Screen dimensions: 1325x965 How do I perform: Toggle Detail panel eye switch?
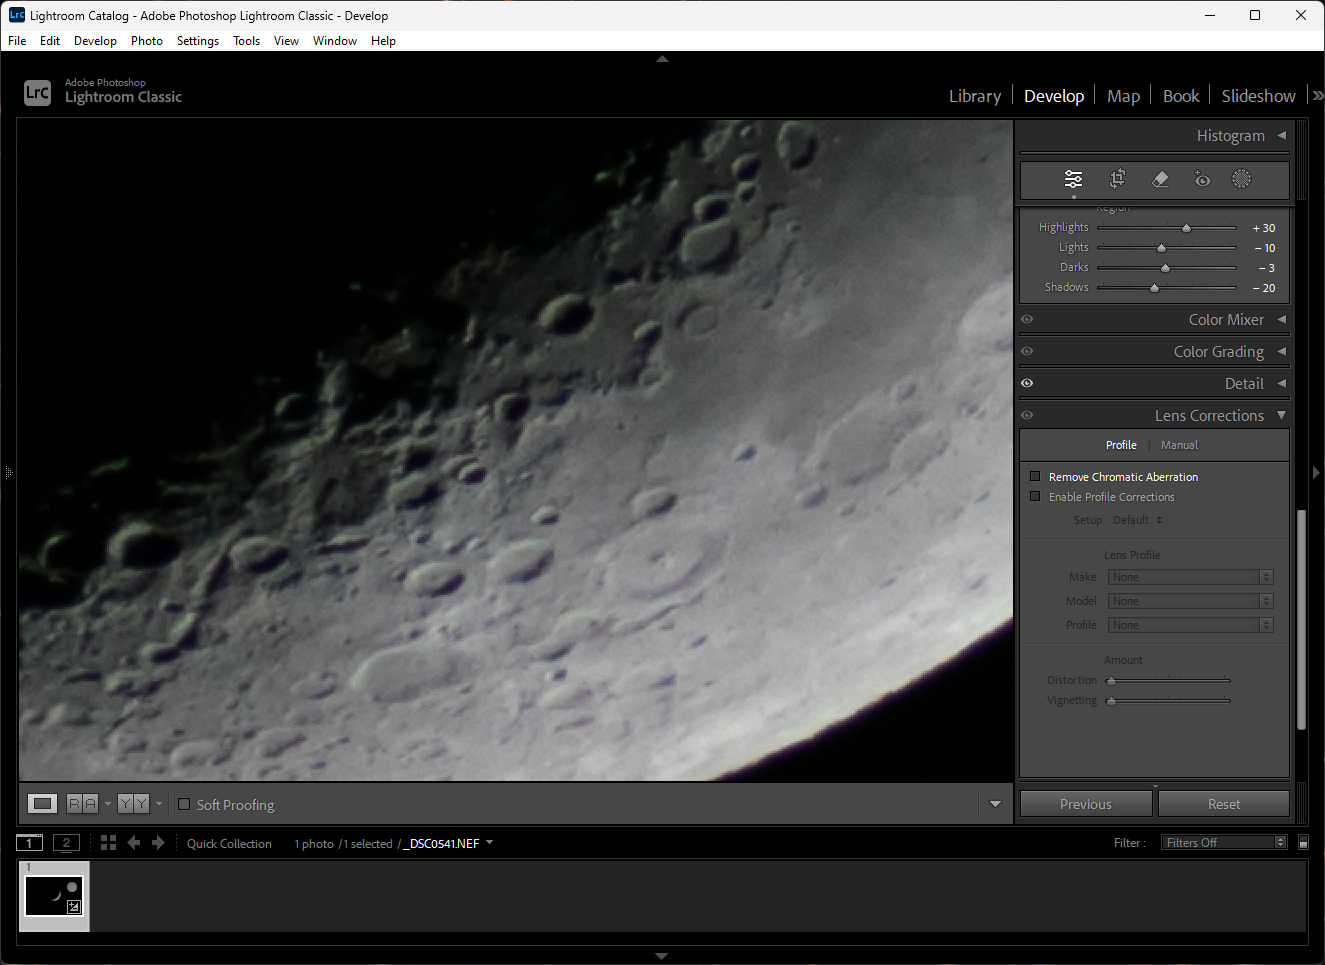coord(1027,383)
